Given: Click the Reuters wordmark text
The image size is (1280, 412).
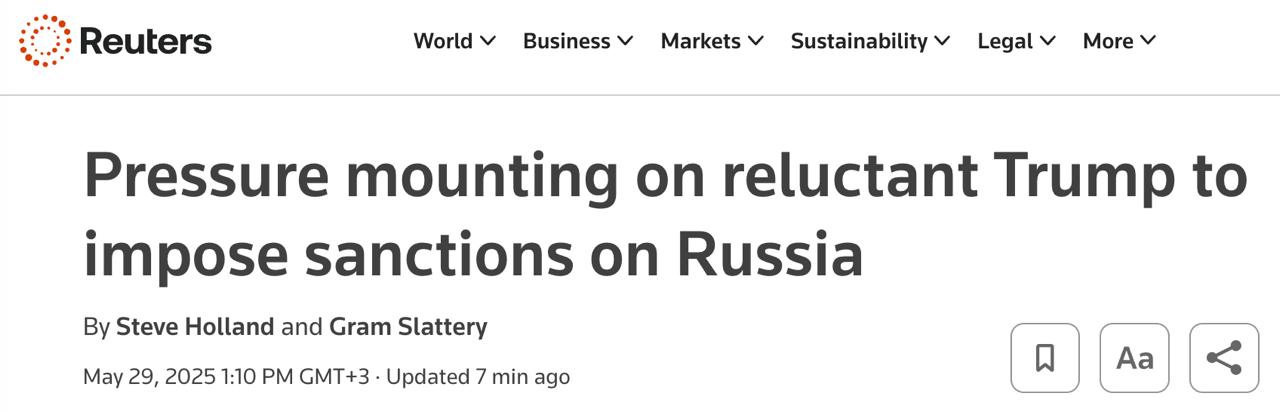Looking at the screenshot, I should (145, 41).
